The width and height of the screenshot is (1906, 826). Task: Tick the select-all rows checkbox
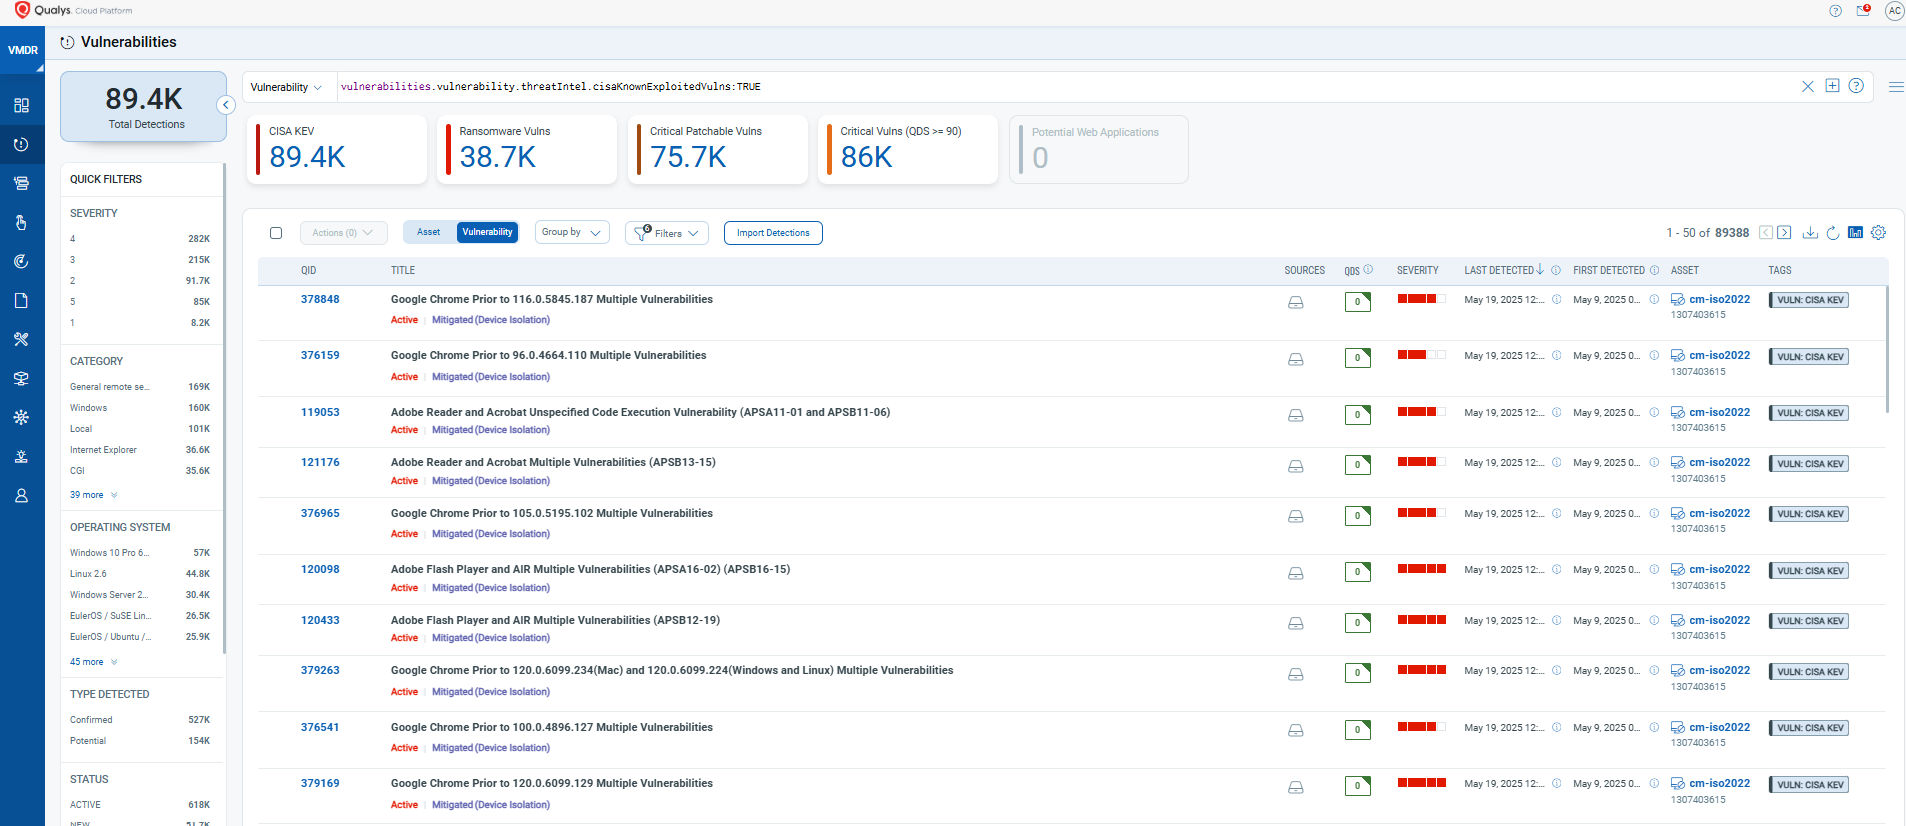point(276,233)
